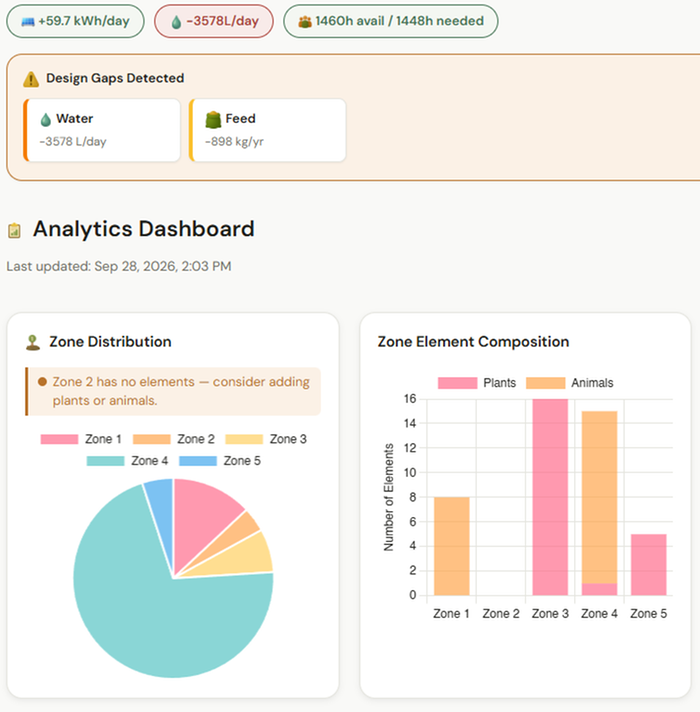Screen dimensions: 700x712
Task: Click the Zone 3 pink plants bar
Action: [550, 497]
